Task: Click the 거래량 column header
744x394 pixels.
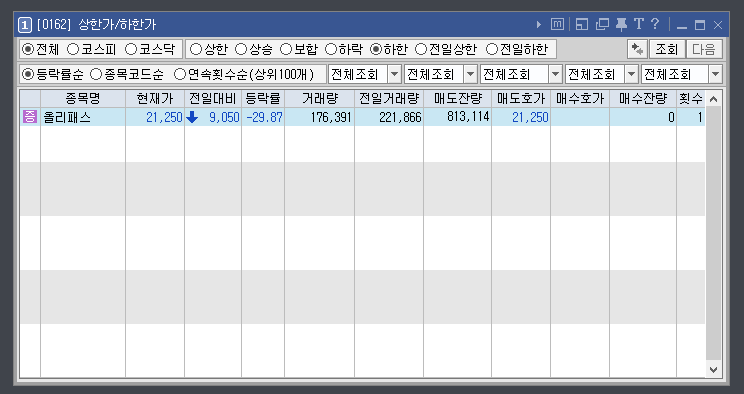Action: [x=319, y=99]
